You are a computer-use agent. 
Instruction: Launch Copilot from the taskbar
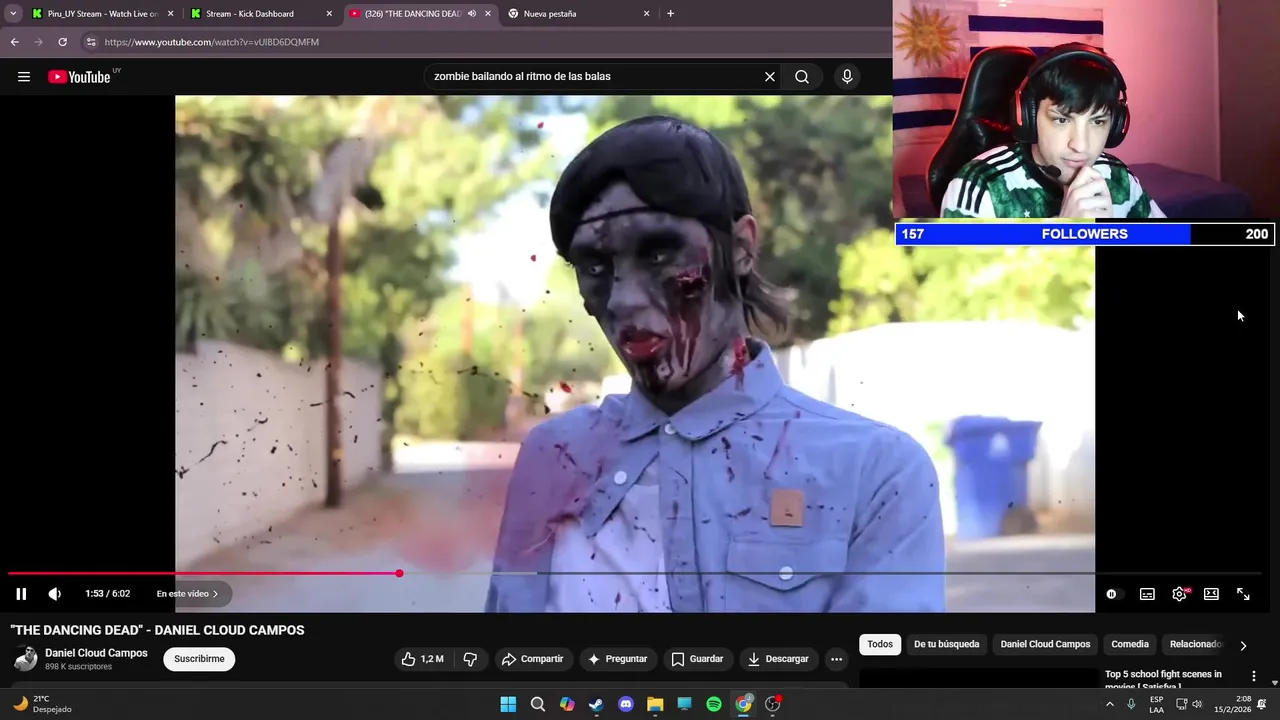[567, 704]
